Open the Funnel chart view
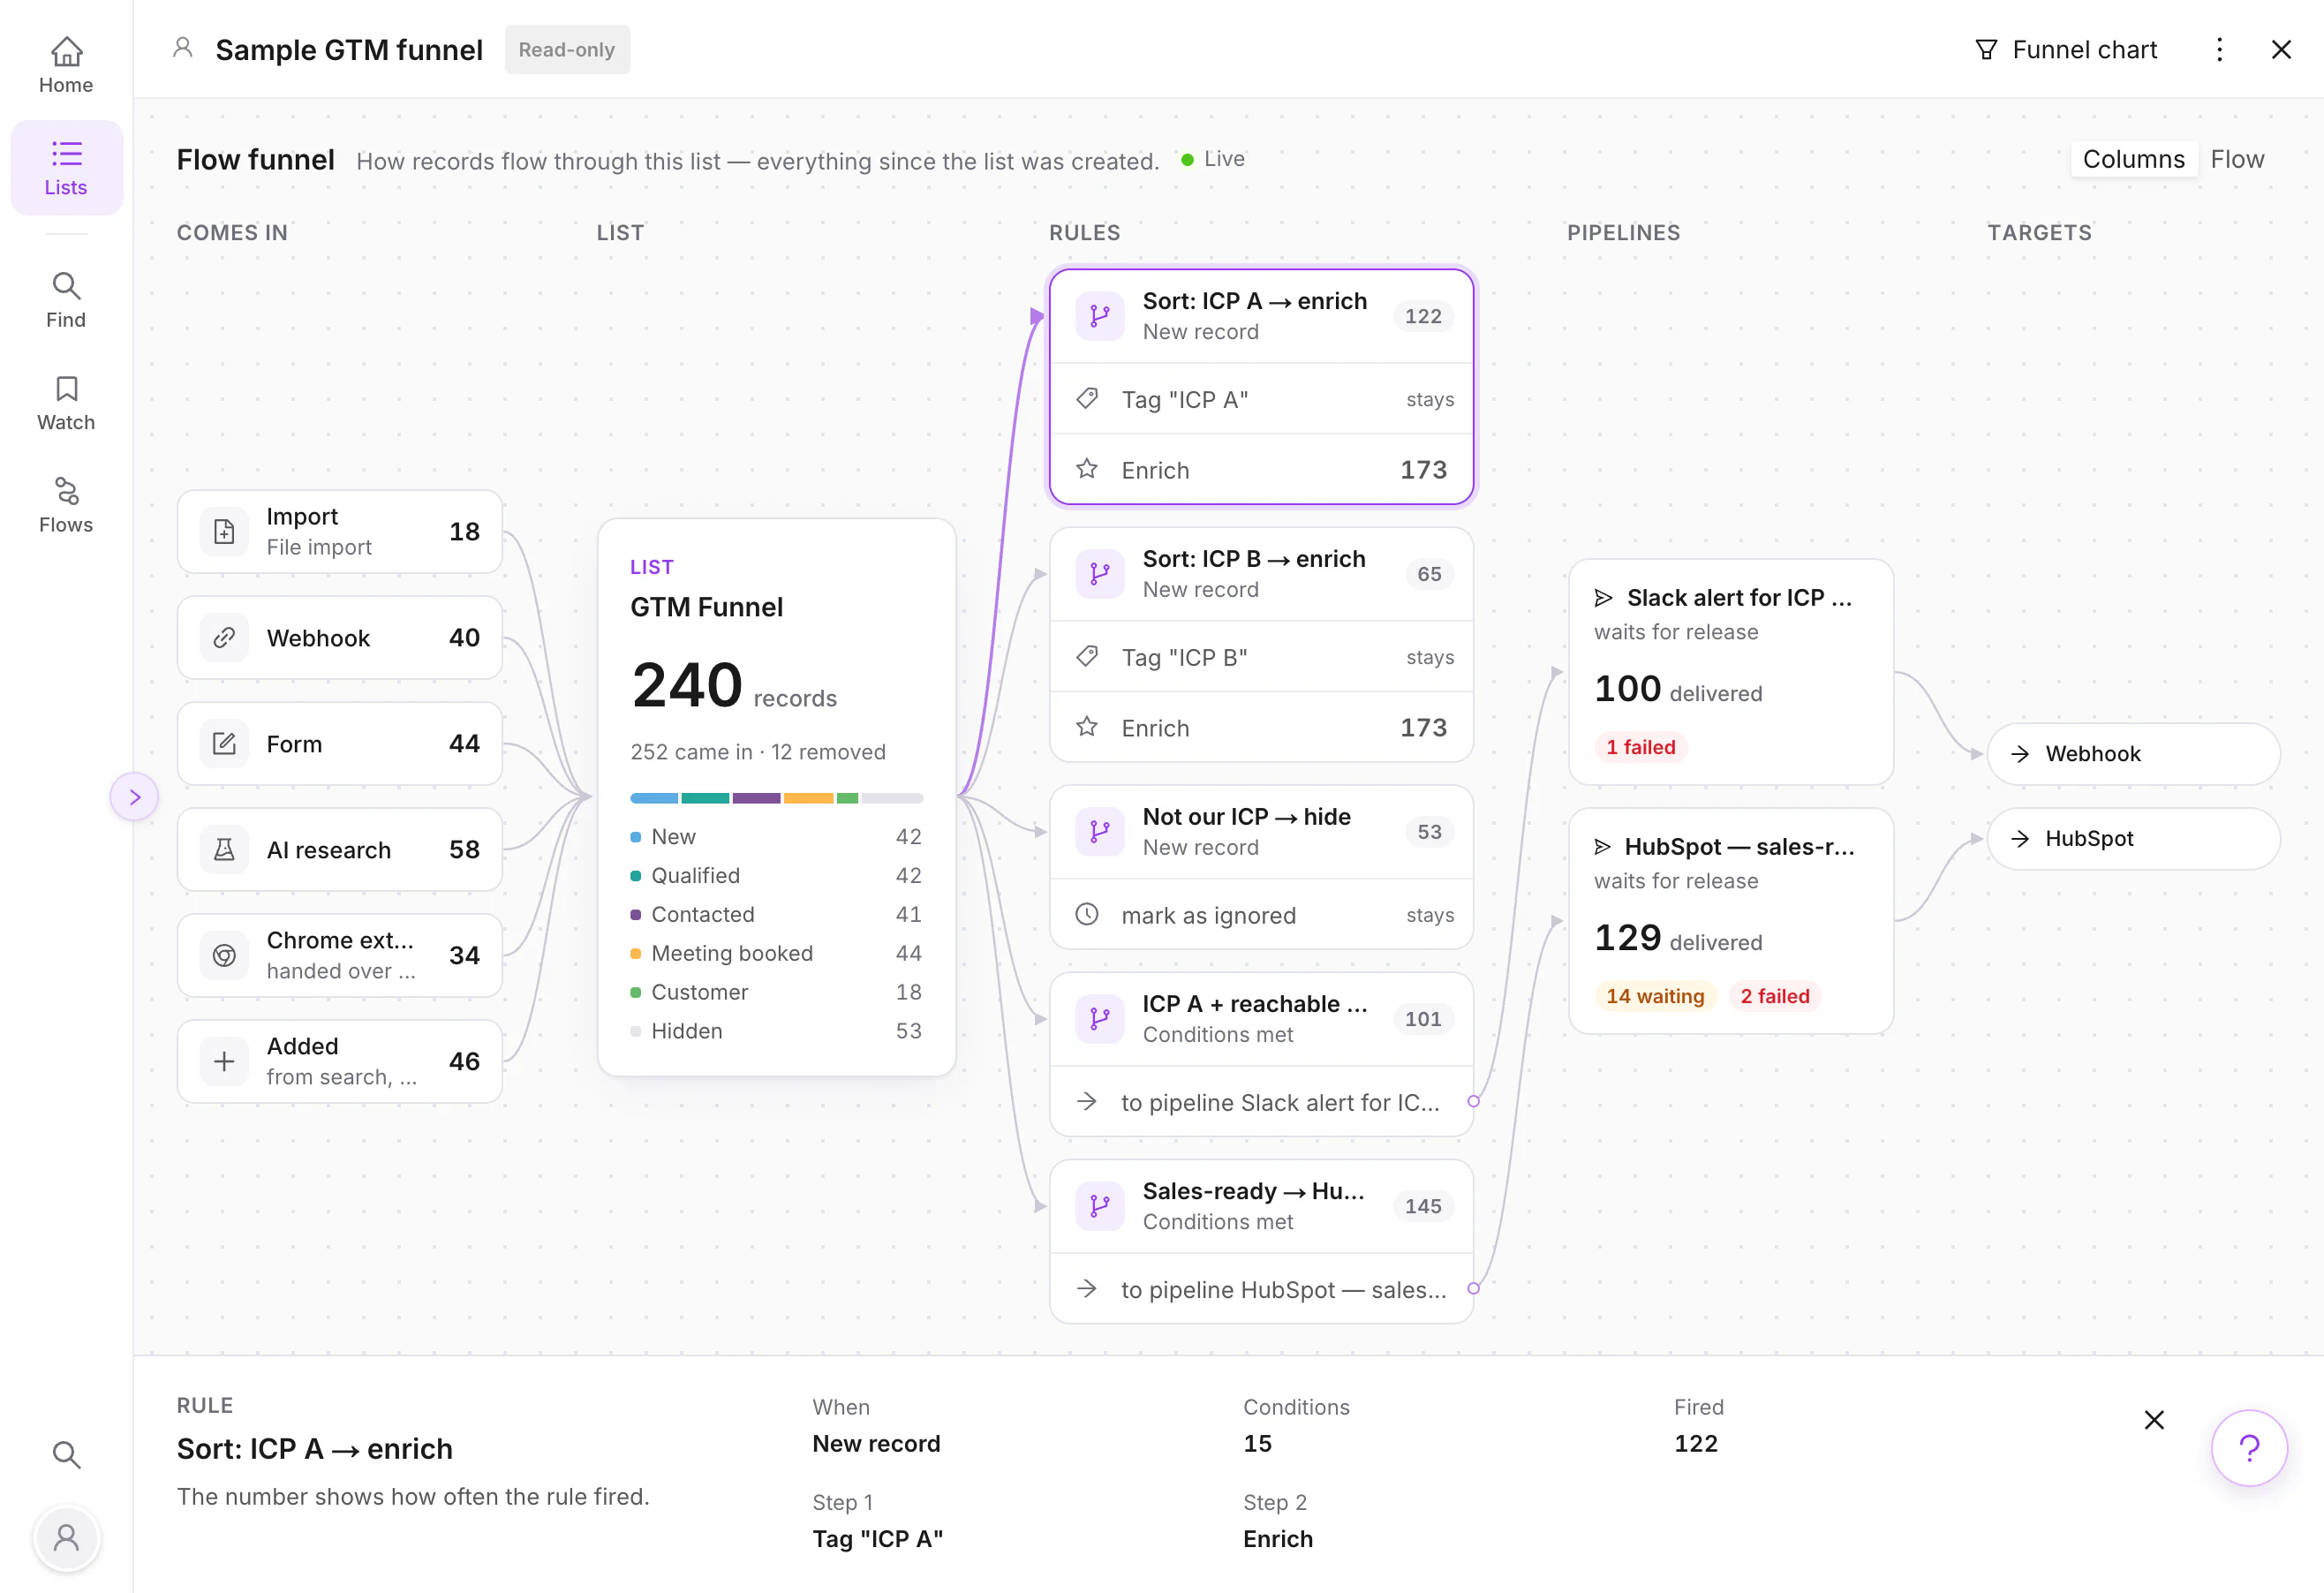Screen dimensions: 2324x1593 (2066, 50)
